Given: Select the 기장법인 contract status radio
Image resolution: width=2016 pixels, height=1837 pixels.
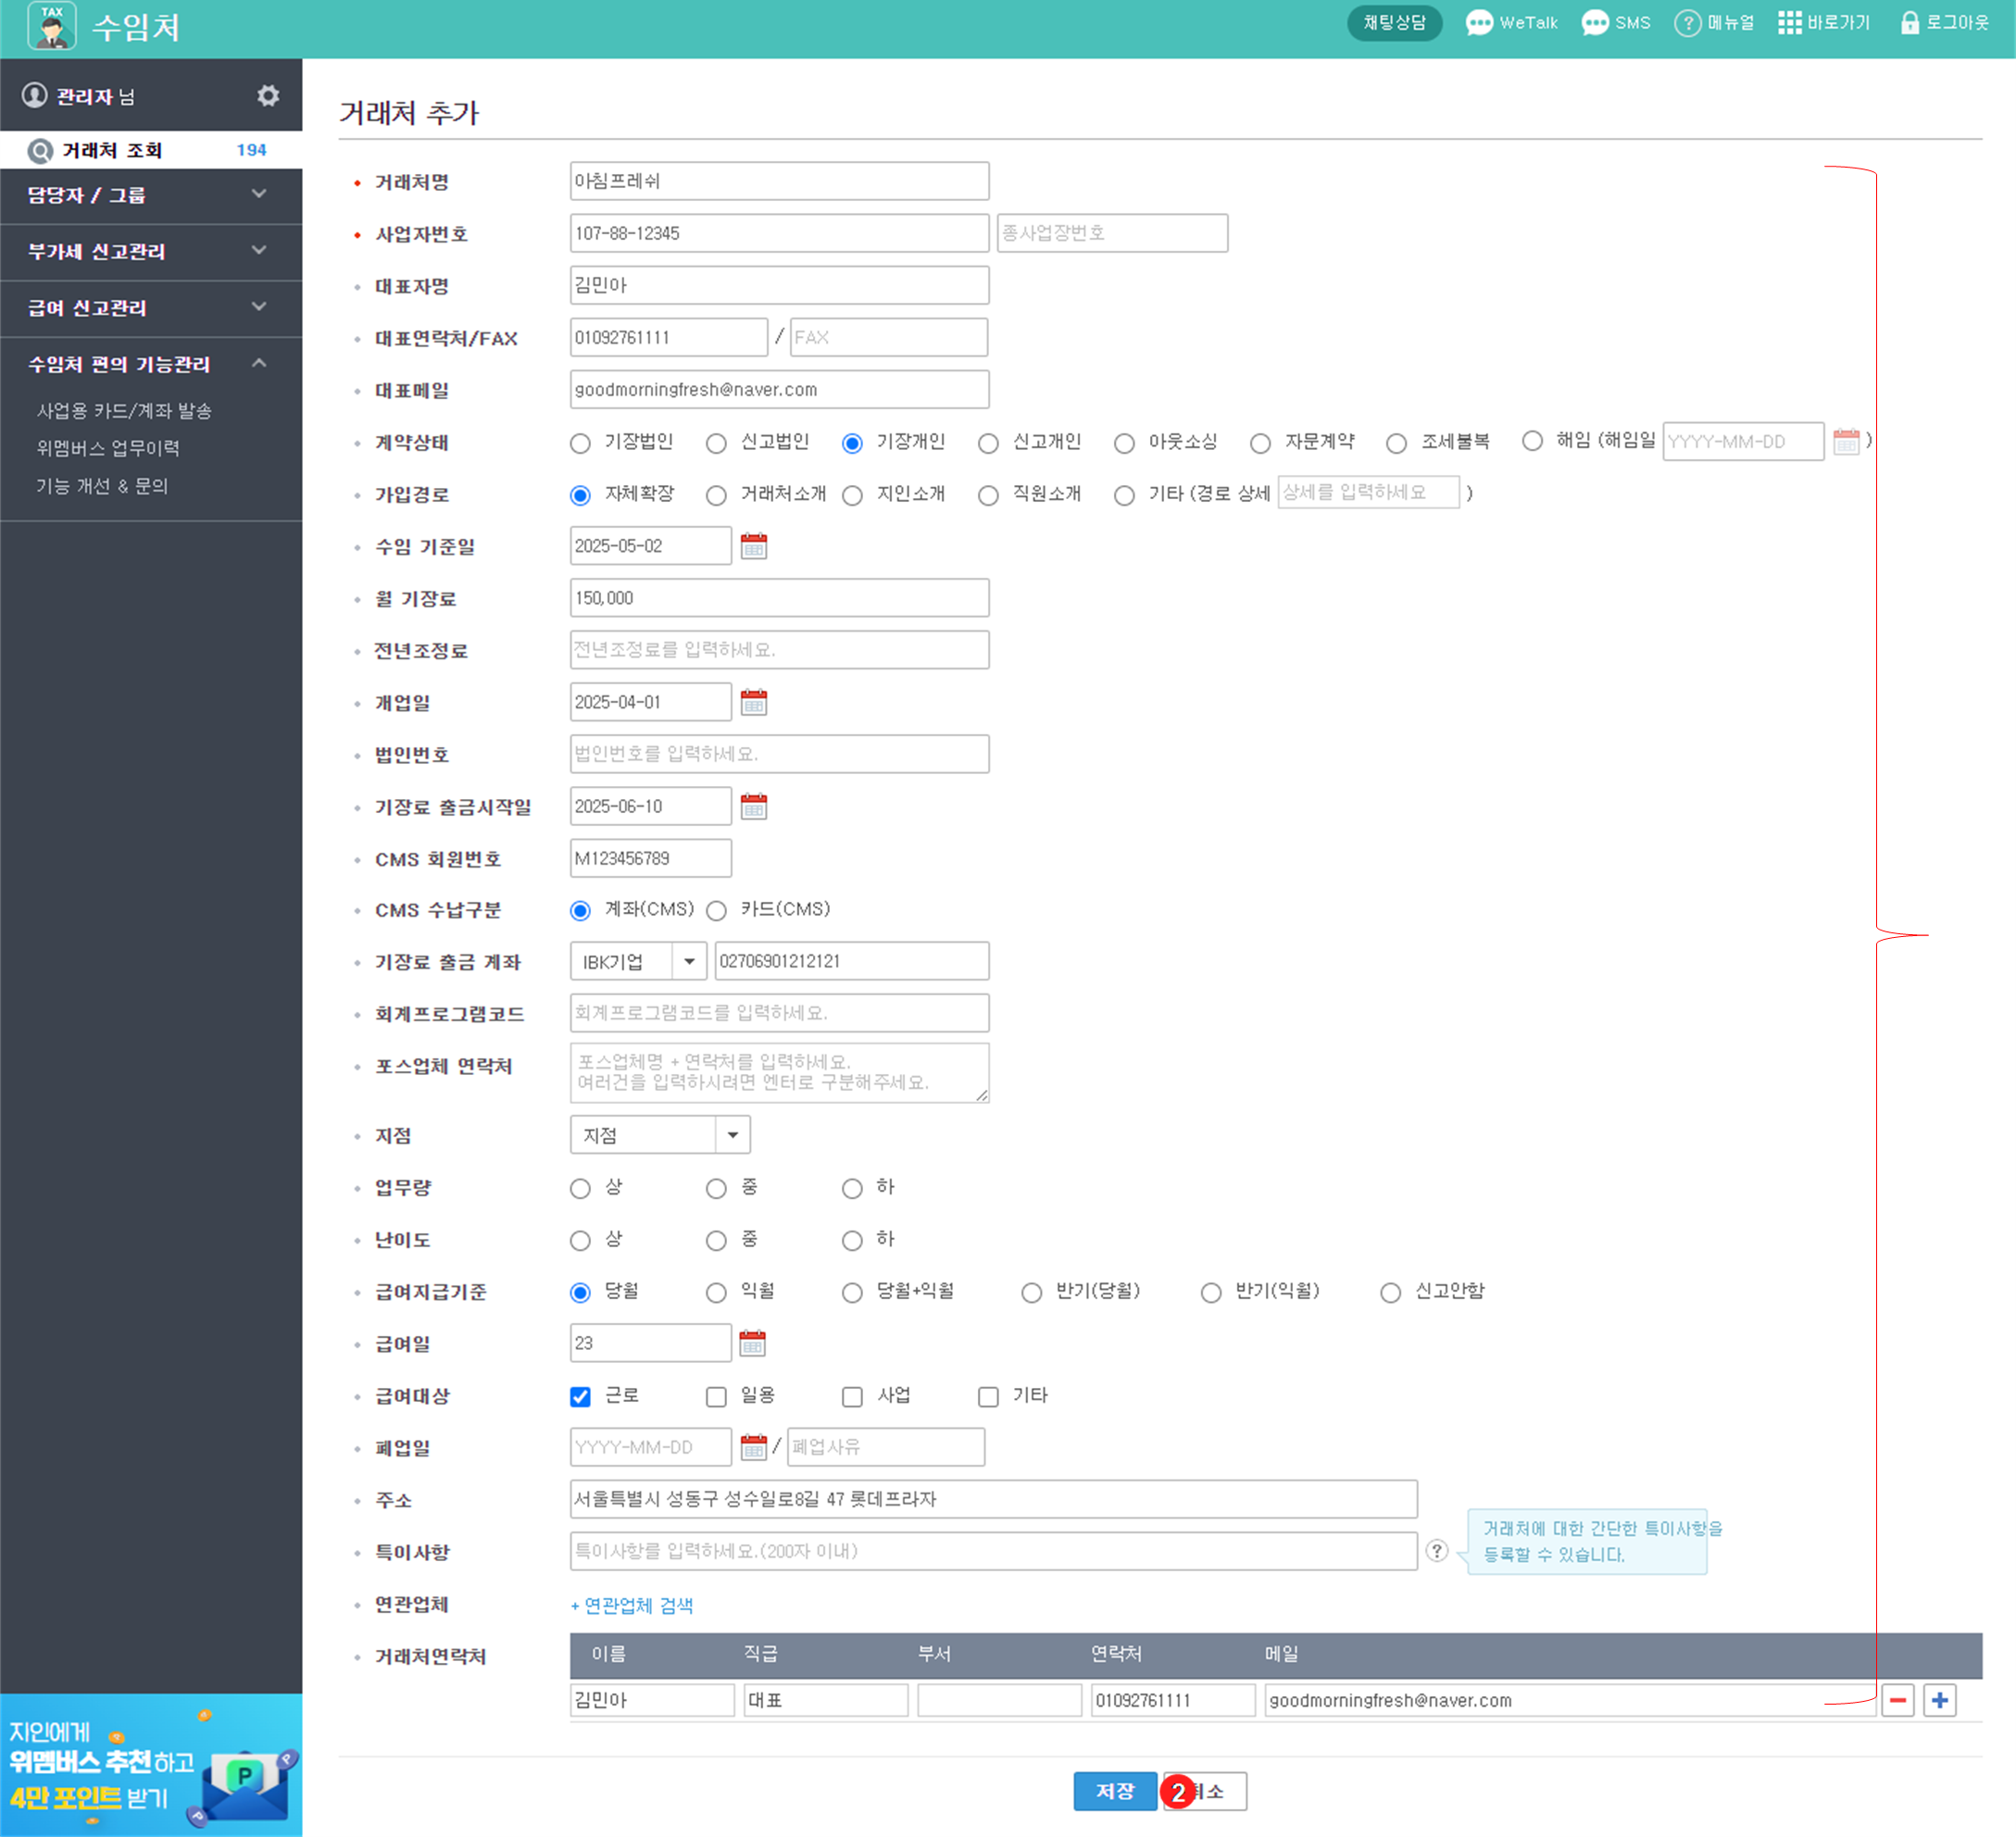Looking at the screenshot, I should pos(580,443).
